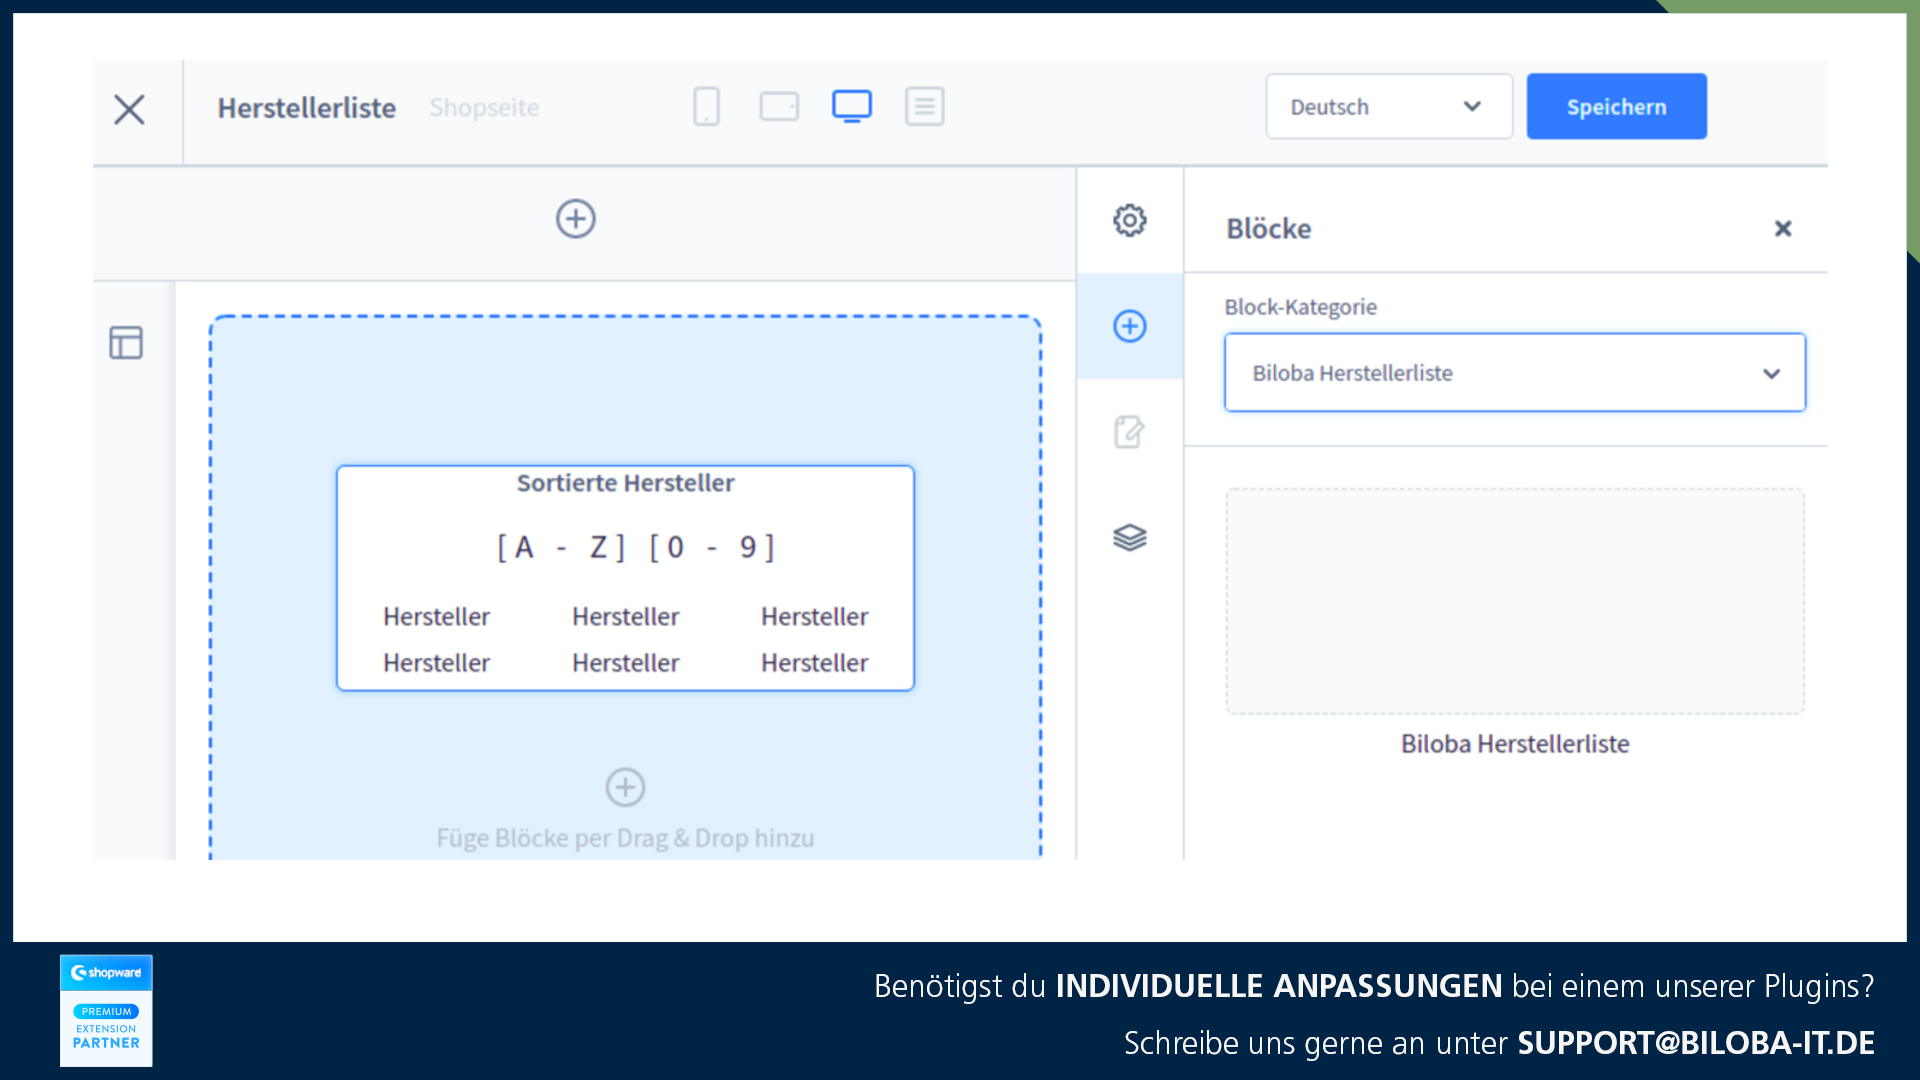Screen dimensions: 1920x1080
Task: Click the Shopware Premium Extension Partner badge
Action: [106, 1010]
